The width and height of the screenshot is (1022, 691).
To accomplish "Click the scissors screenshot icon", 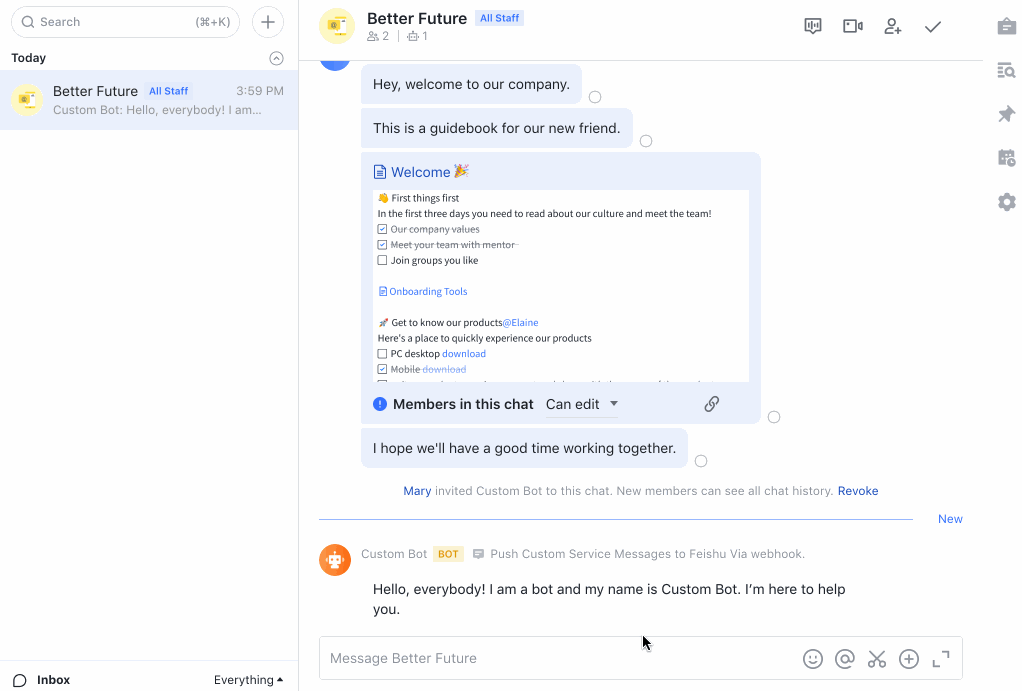I will point(877,659).
